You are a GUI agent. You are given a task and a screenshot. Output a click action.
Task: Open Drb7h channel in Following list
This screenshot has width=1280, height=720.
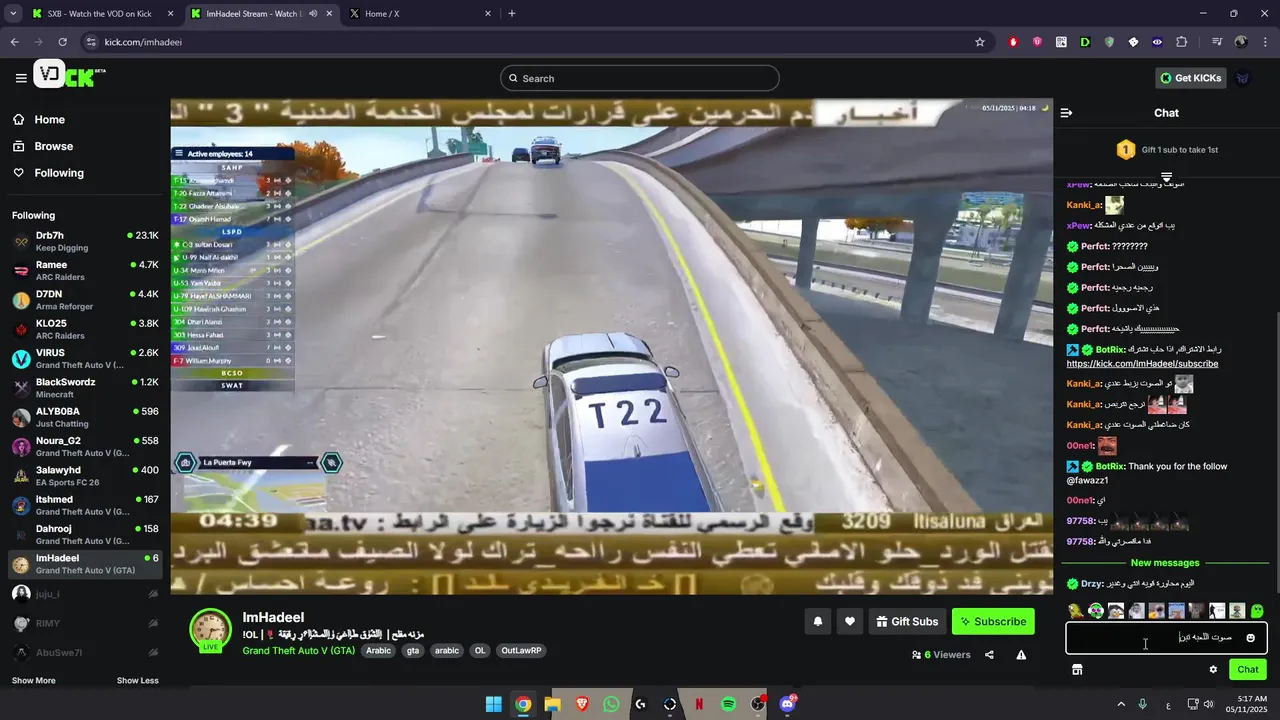[x=85, y=241]
